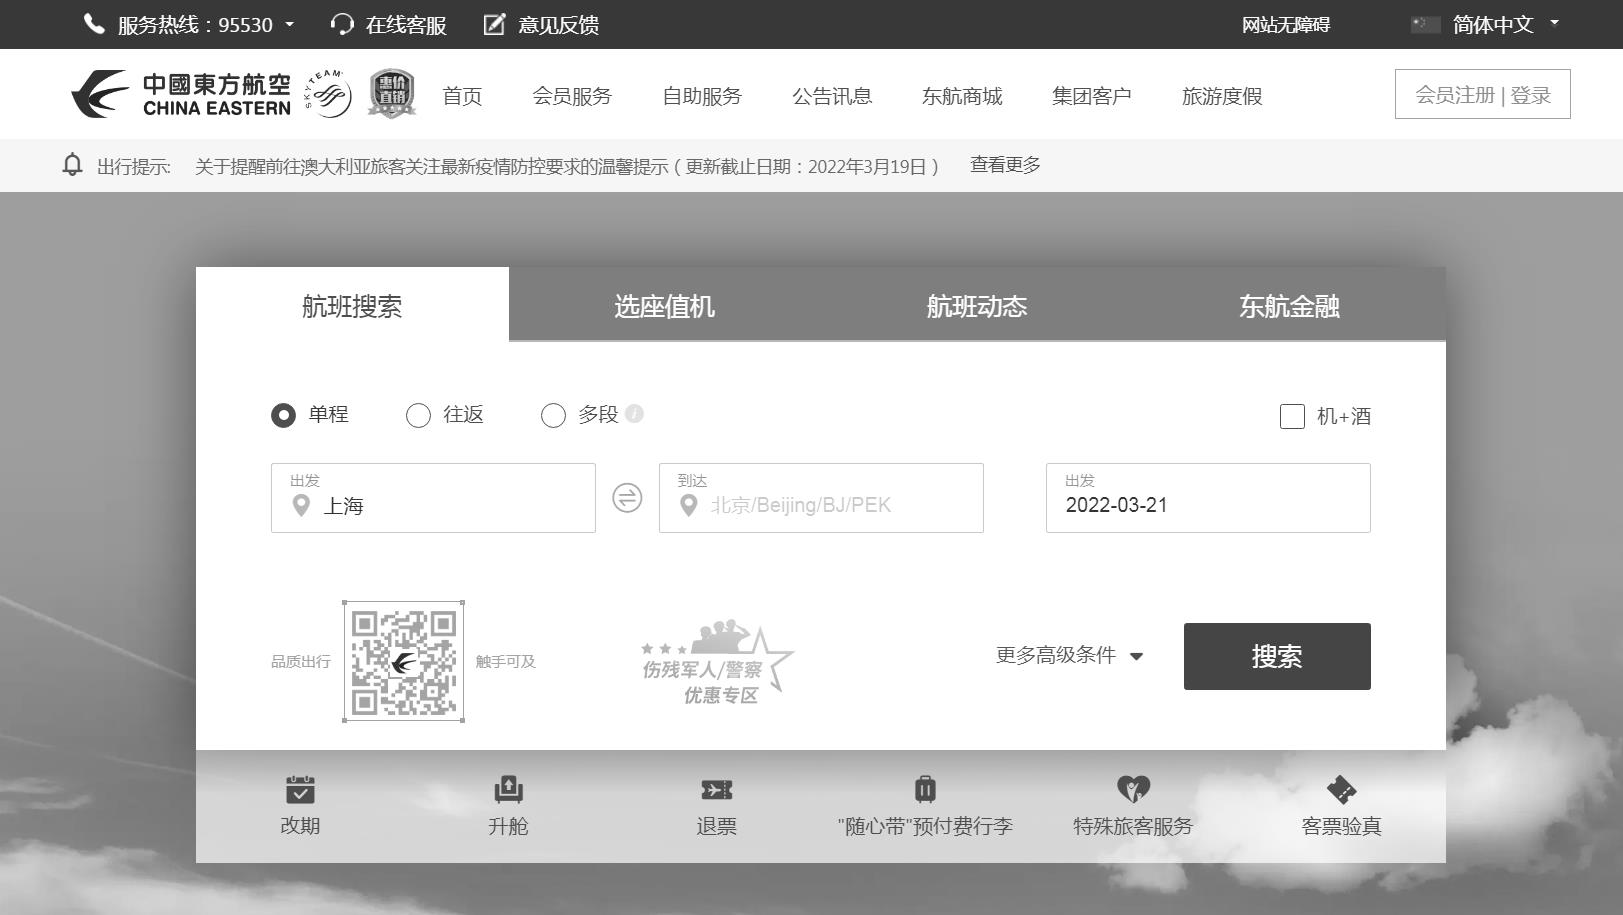Expand the 服务热线 95530 dropdown
1623x915 pixels.
pos(290,24)
